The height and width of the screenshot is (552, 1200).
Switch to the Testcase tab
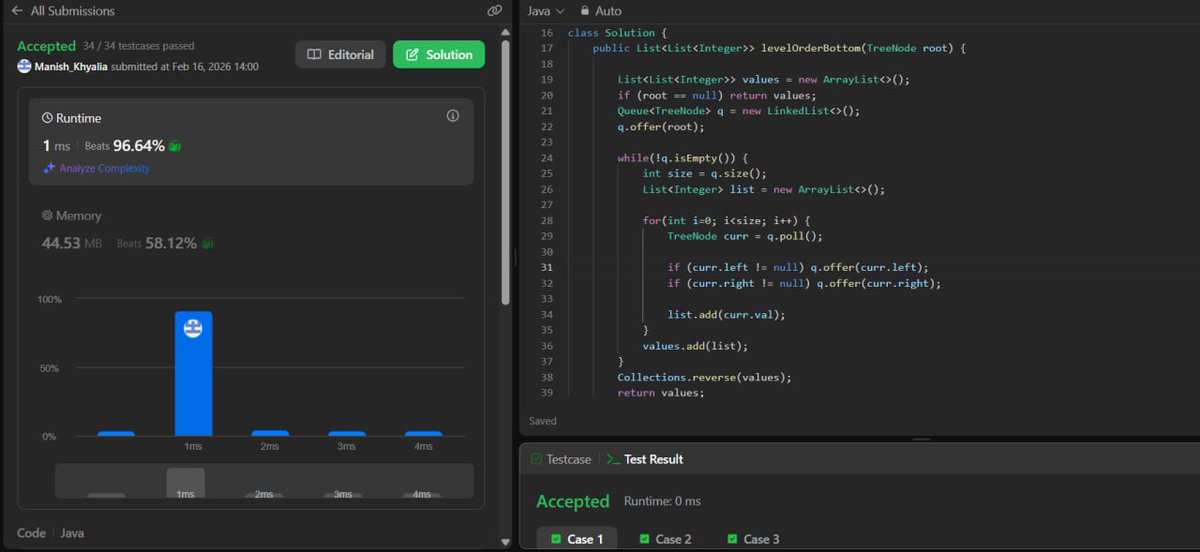[560, 459]
